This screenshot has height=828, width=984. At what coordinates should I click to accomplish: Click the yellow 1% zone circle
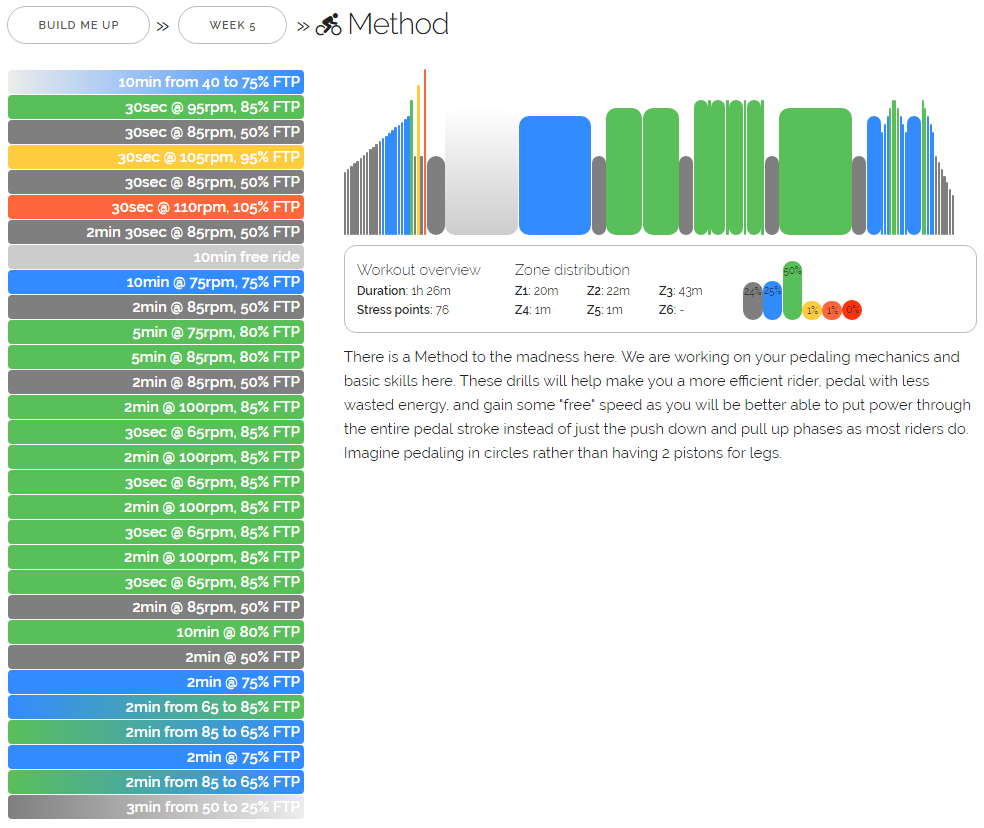[x=812, y=310]
